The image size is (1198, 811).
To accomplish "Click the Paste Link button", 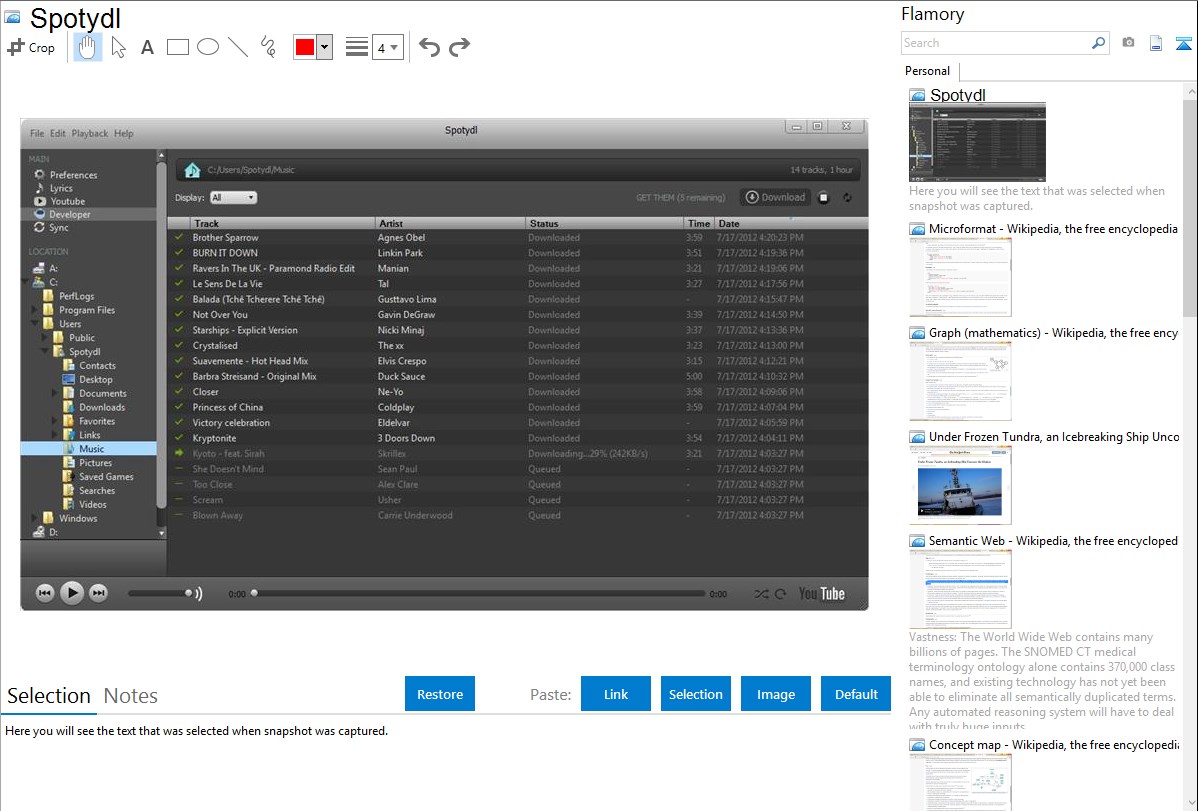I will pos(616,694).
